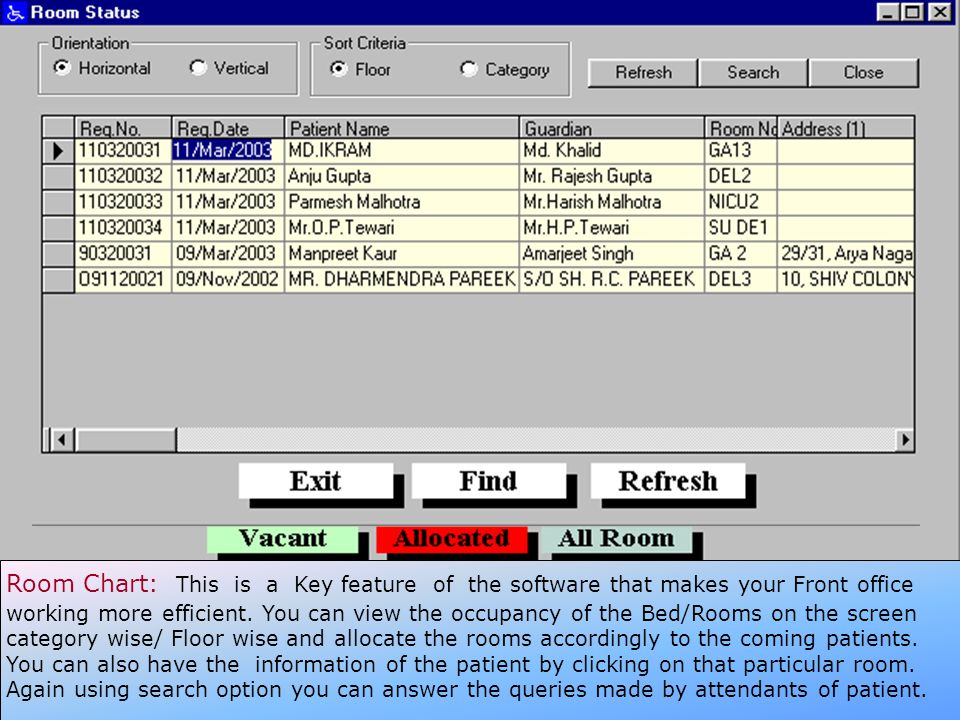
Task: Click the Patient Name column header
Action: tap(402, 128)
